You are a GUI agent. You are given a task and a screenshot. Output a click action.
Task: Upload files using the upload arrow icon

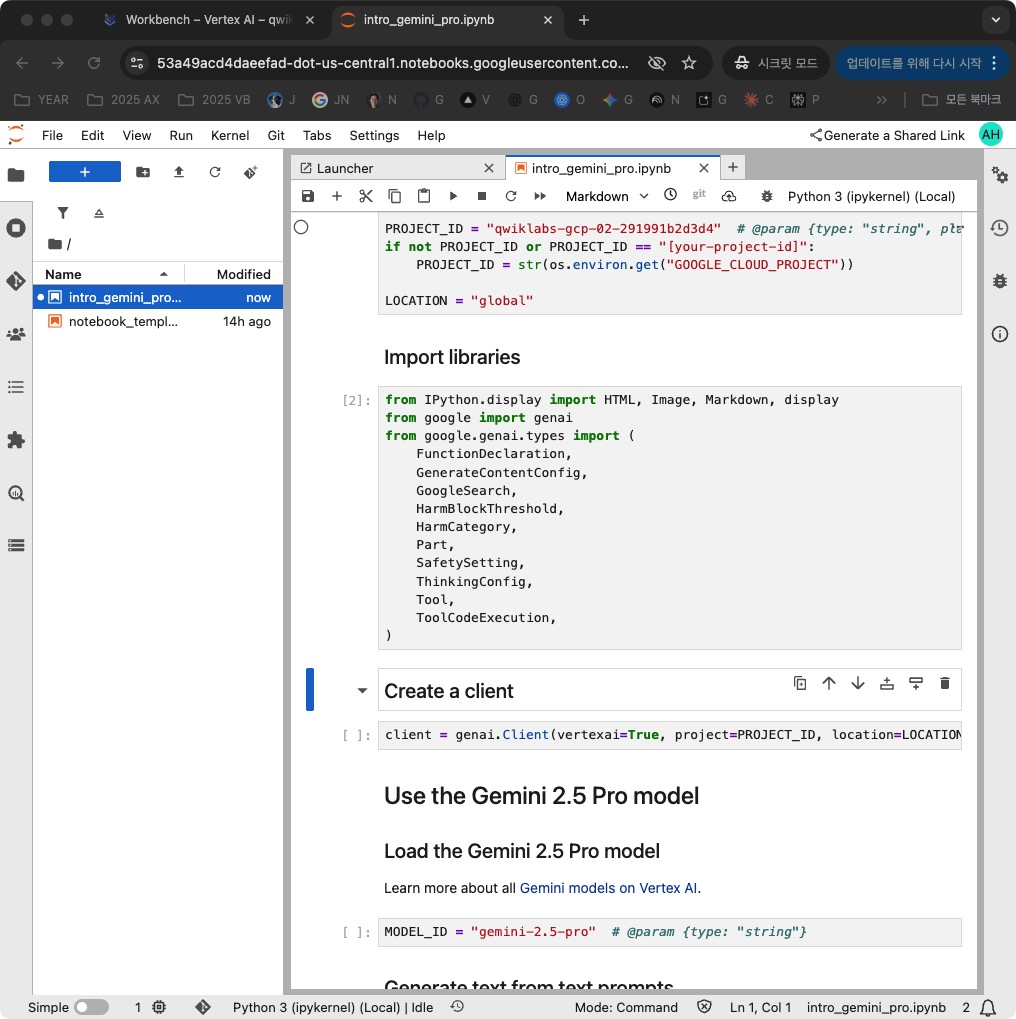[179, 172]
